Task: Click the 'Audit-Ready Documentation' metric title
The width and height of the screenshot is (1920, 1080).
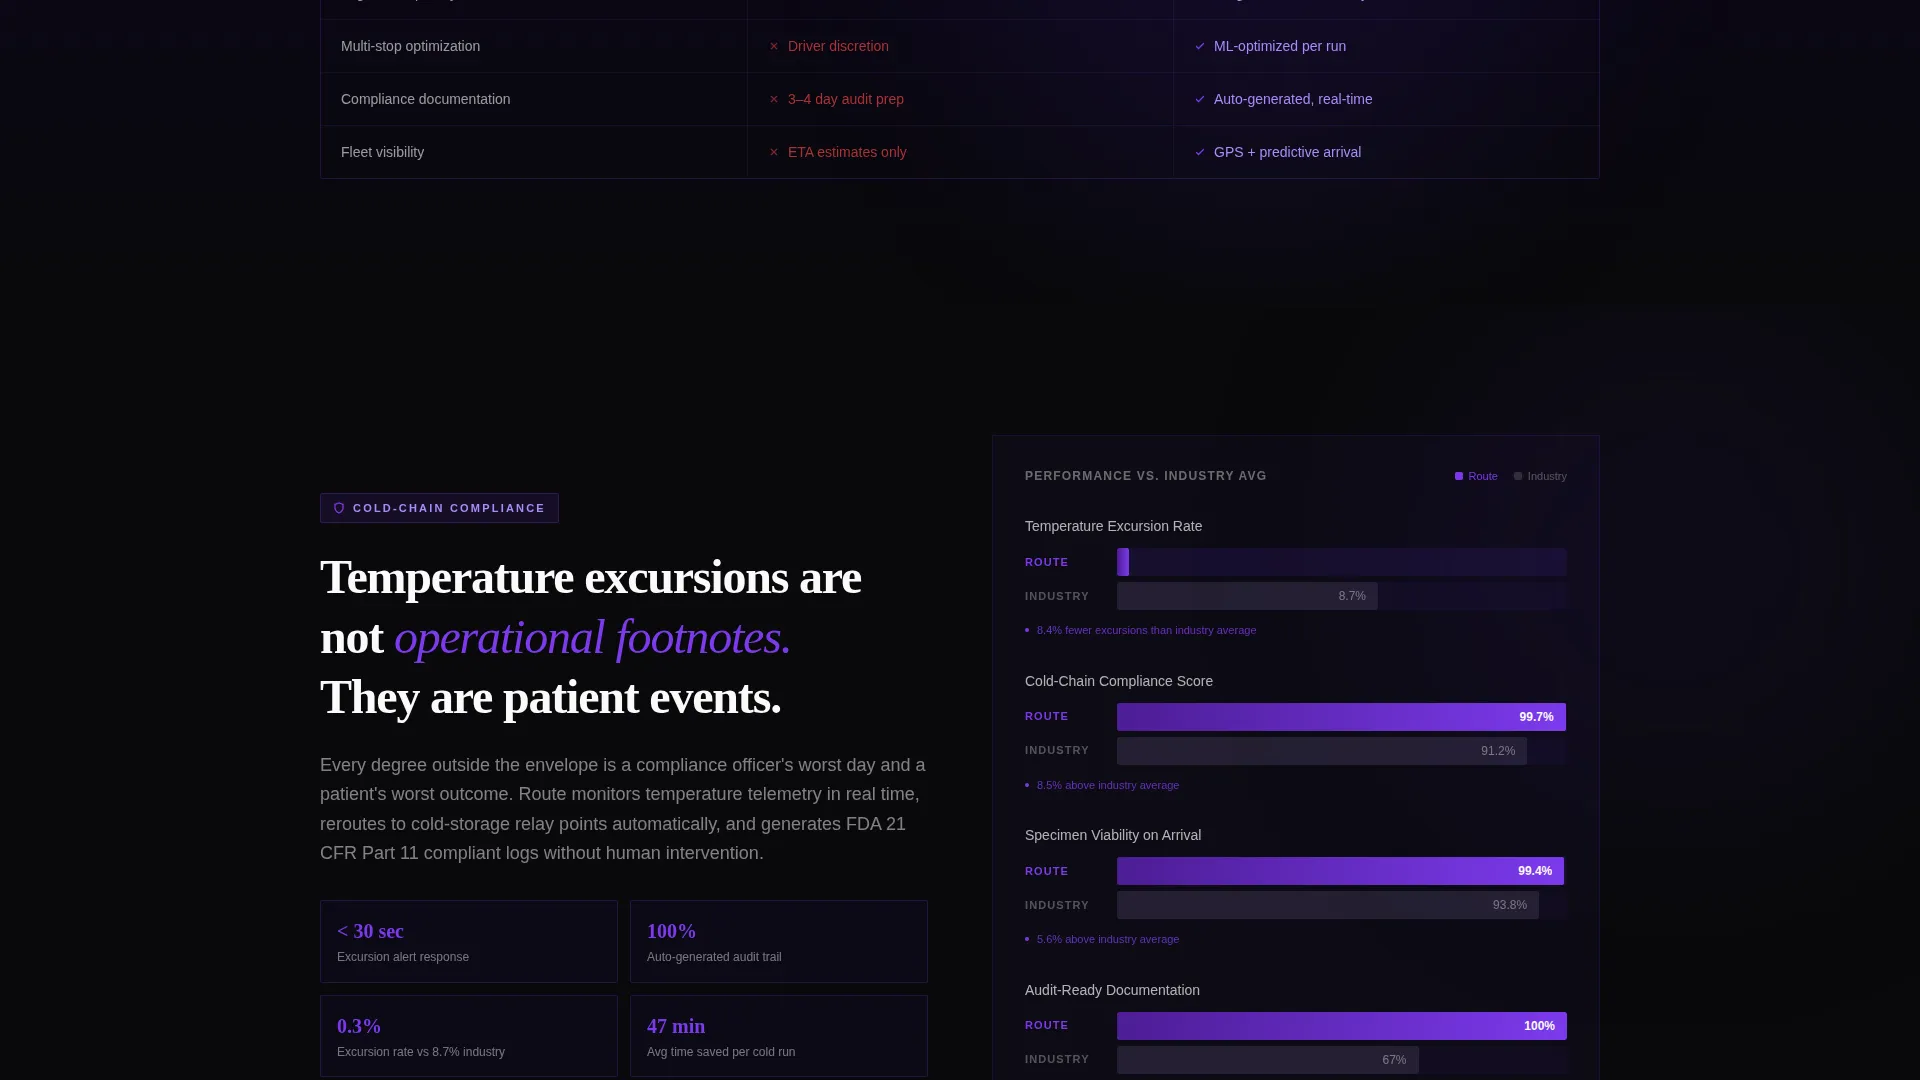Action: (x=1112, y=990)
